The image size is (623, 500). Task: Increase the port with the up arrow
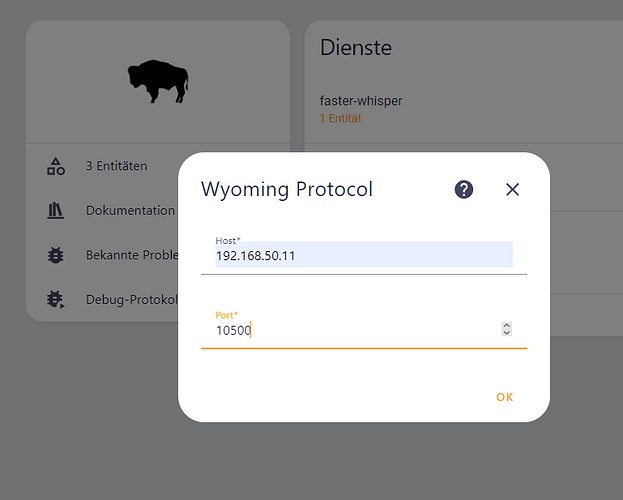[507, 325]
